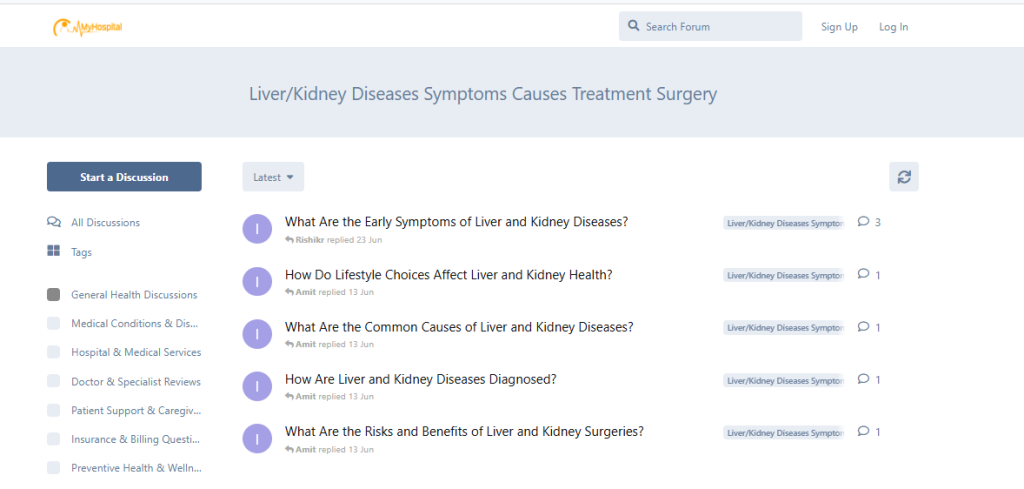Click the refresh discussions icon button
The image size is (1024, 489).
(x=904, y=177)
